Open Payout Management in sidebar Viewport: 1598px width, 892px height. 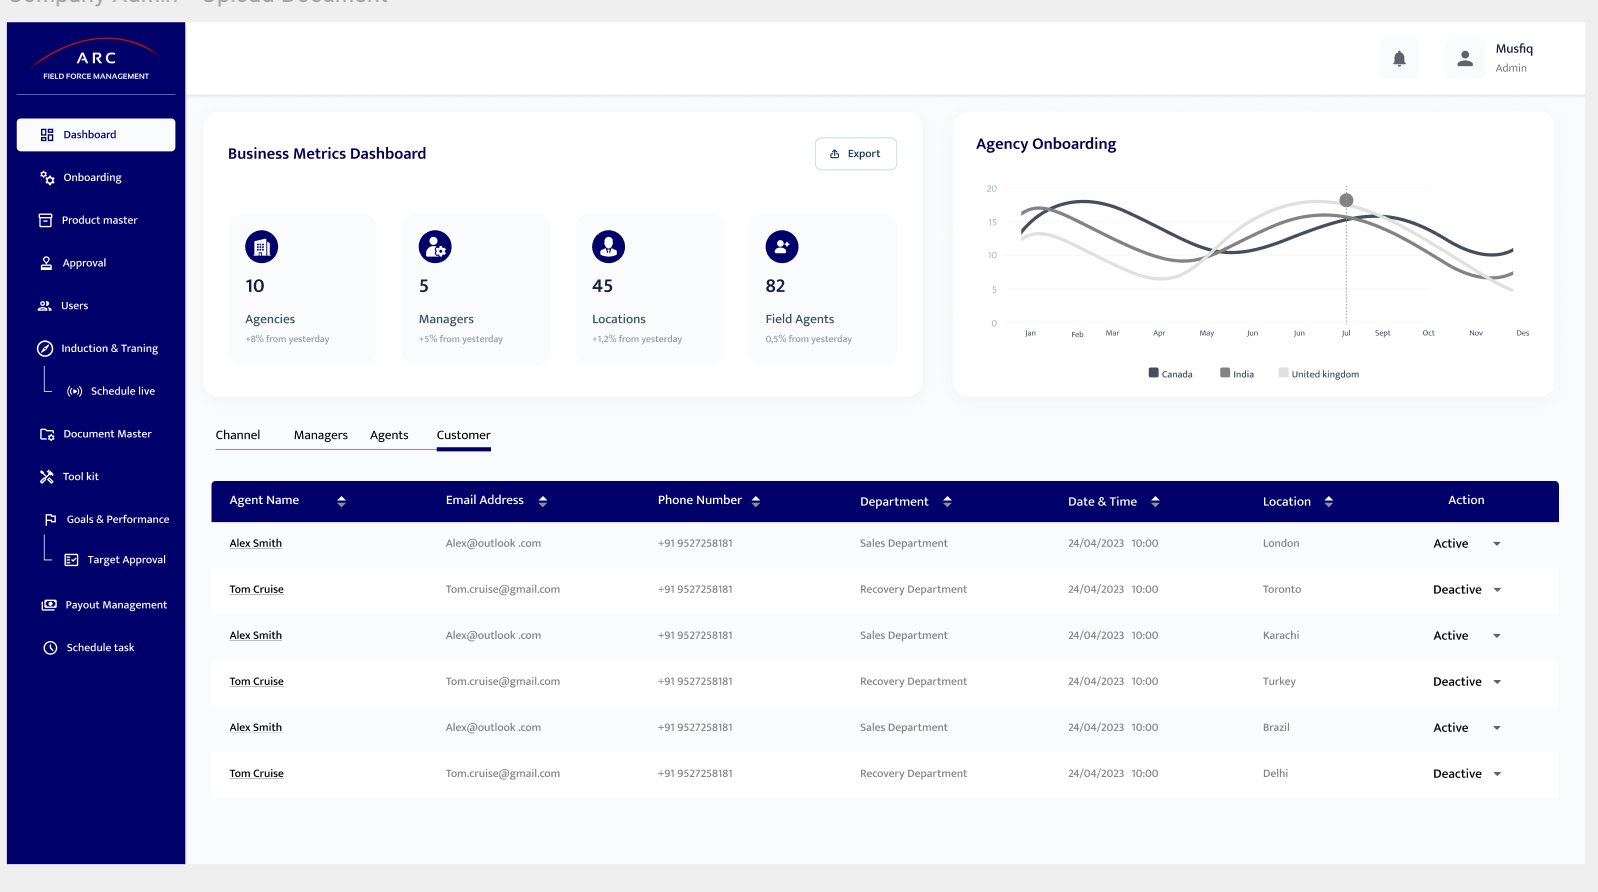point(116,605)
